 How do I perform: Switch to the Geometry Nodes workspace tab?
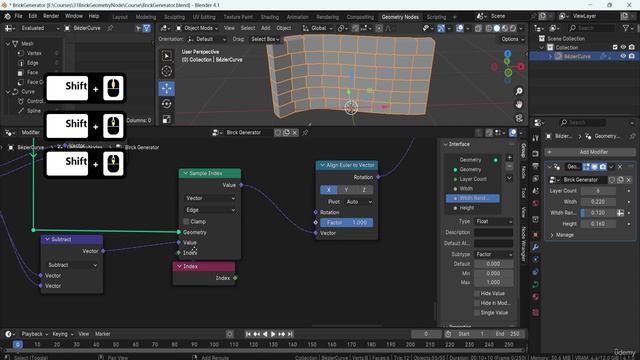tap(400, 17)
